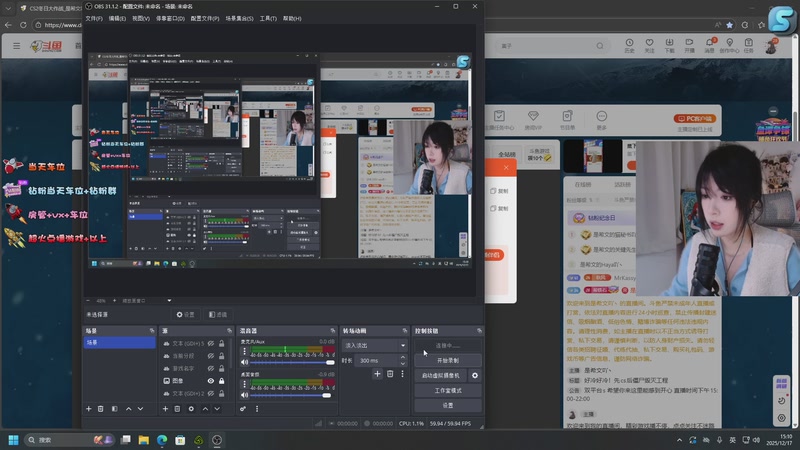Screen dimensions: 800x450
Task: Click the 滤镜 filters button under preview
Action: [x=218, y=315]
